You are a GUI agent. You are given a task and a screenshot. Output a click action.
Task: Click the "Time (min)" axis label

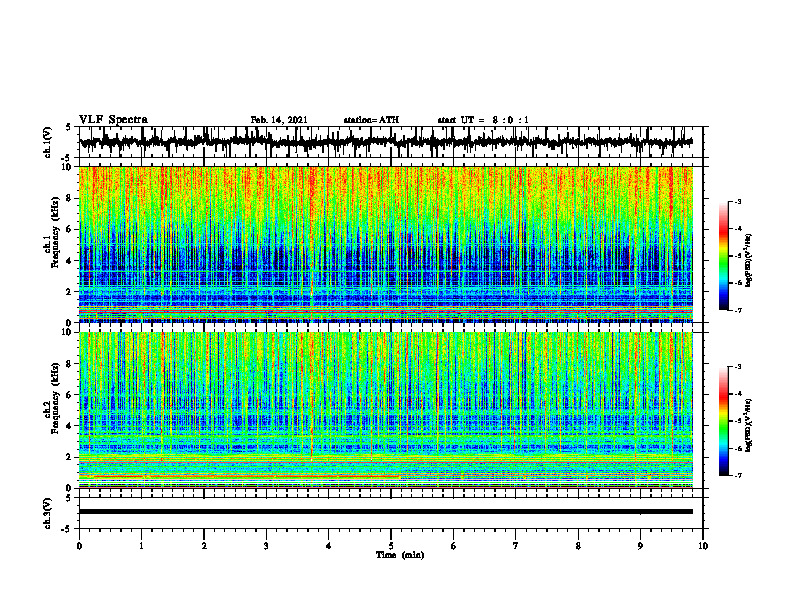click(400, 555)
